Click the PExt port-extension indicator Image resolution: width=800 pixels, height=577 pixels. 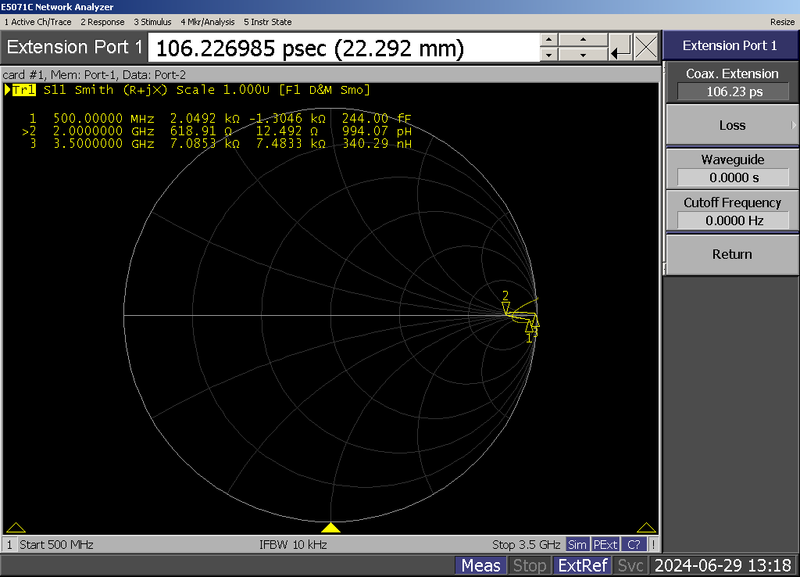[x=604, y=544]
